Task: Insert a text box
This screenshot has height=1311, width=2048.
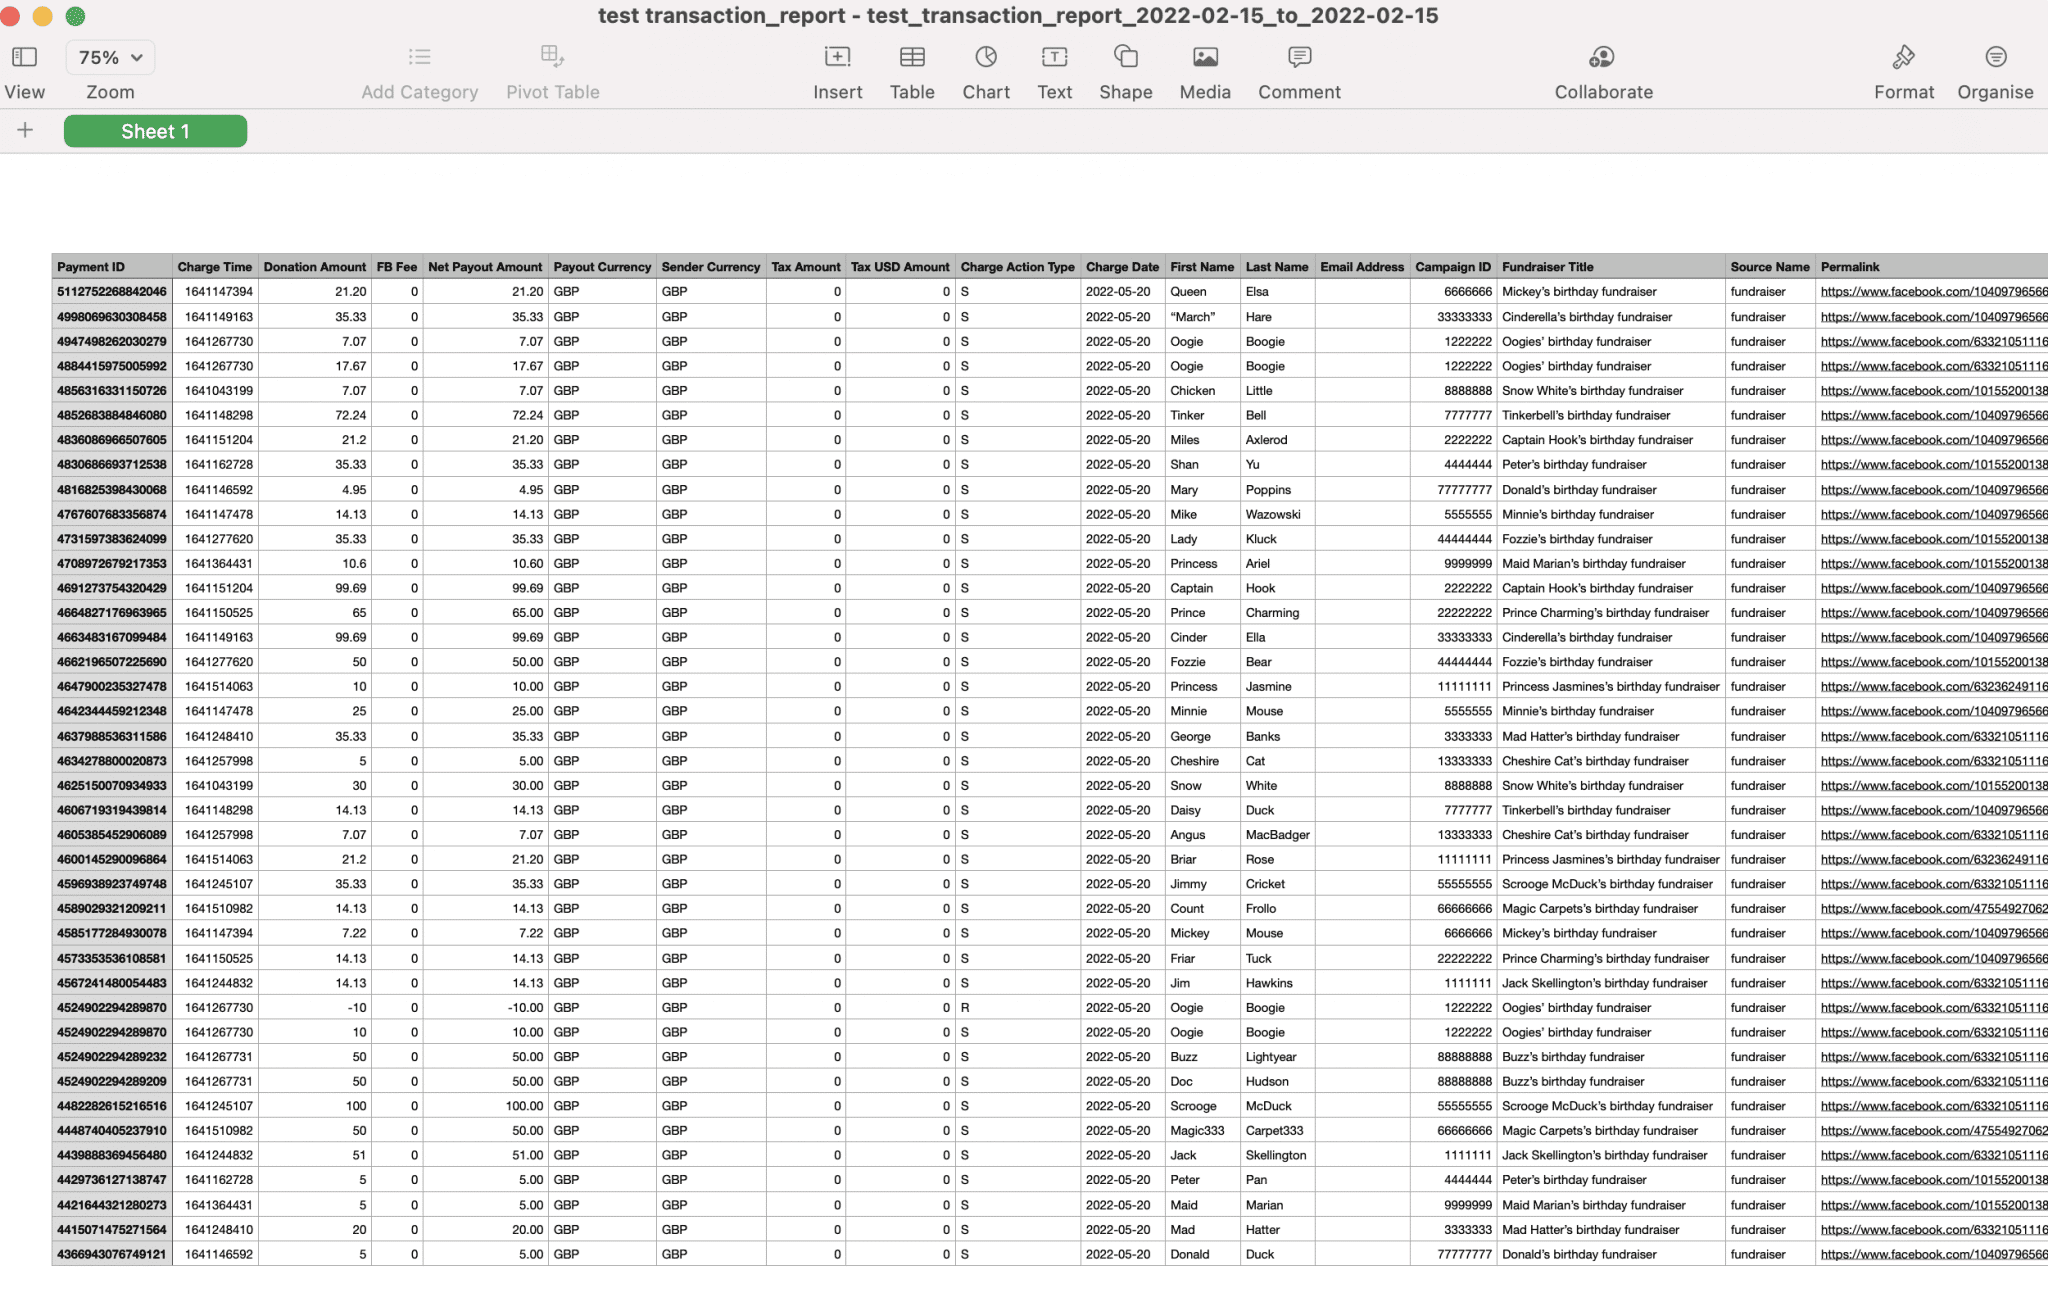Action: click(x=1054, y=68)
